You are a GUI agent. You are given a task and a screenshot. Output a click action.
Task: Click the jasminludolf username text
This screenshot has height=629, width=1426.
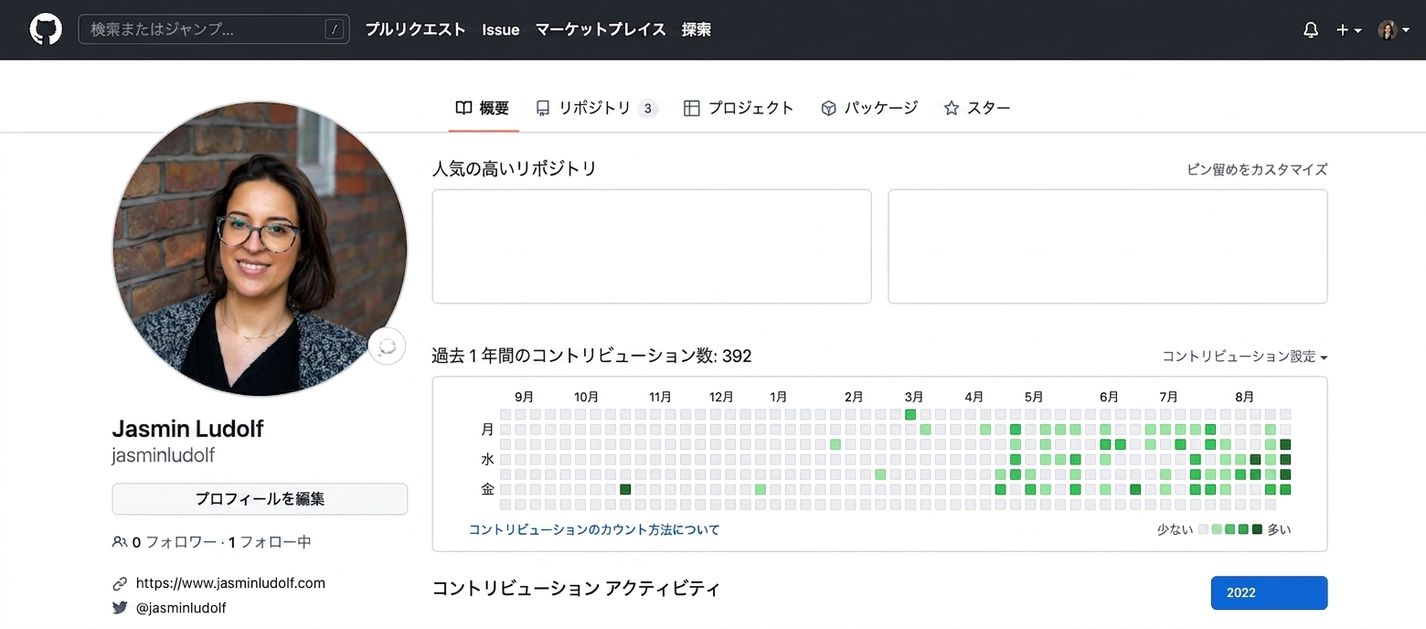pyautogui.click(x=163, y=456)
